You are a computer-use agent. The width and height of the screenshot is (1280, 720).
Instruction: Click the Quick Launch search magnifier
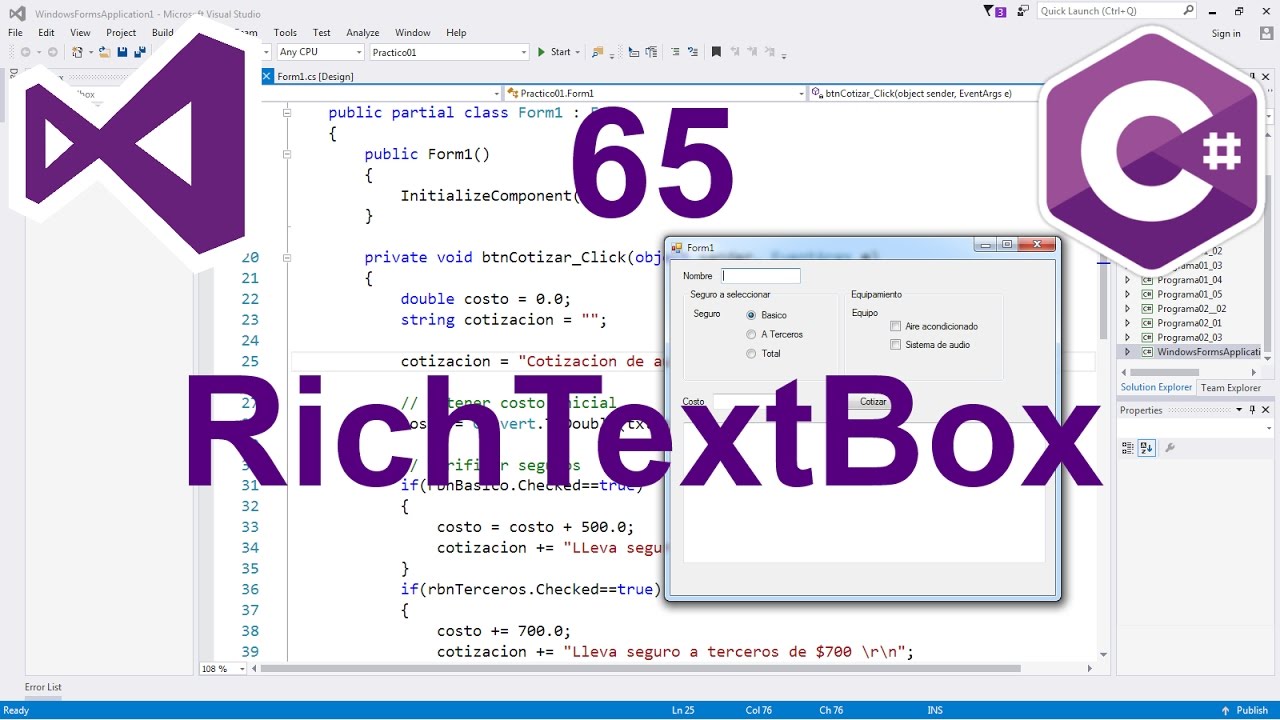(x=1188, y=10)
